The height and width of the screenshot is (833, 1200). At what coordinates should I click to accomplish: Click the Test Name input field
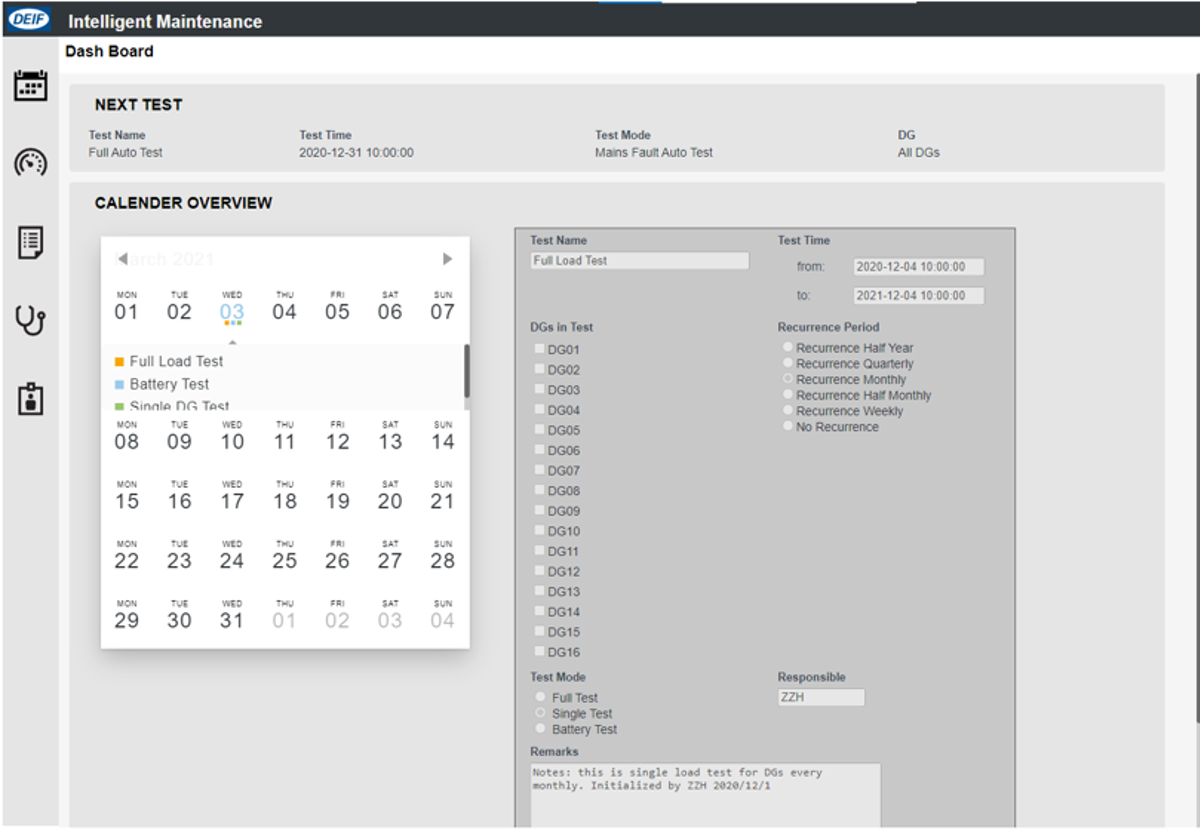pos(639,261)
